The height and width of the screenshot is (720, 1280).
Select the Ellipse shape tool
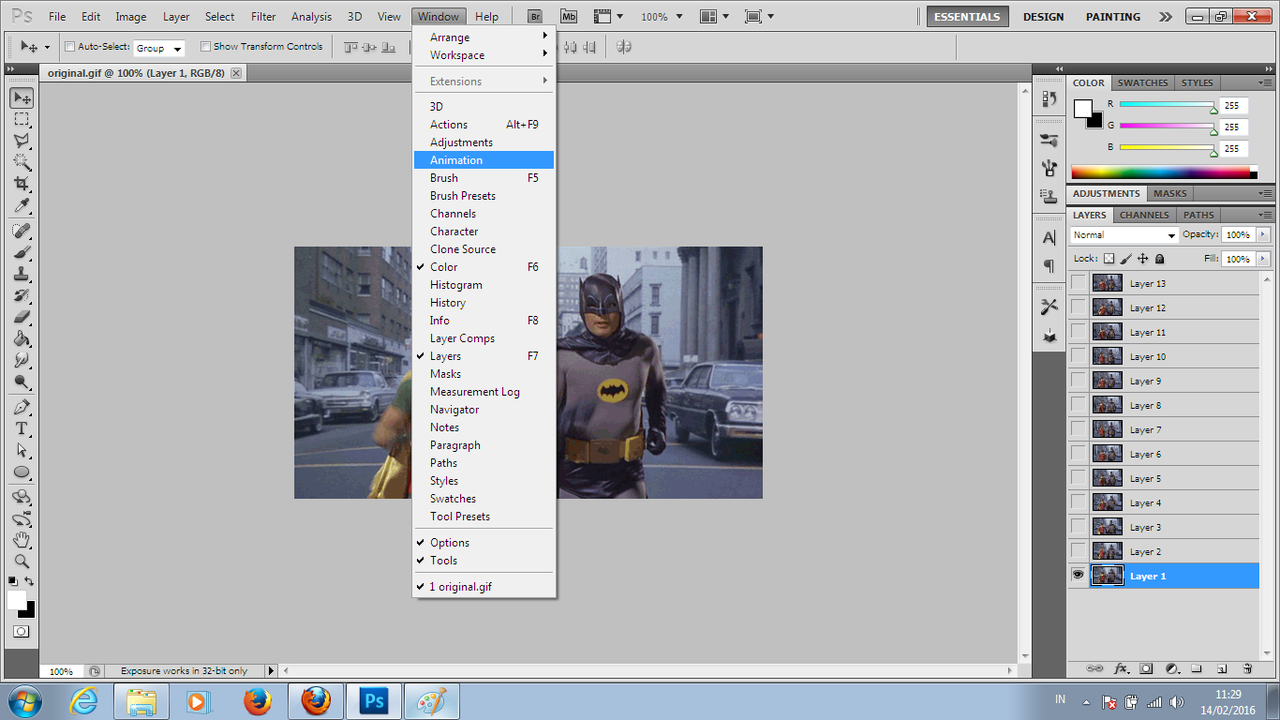[22, 472]
